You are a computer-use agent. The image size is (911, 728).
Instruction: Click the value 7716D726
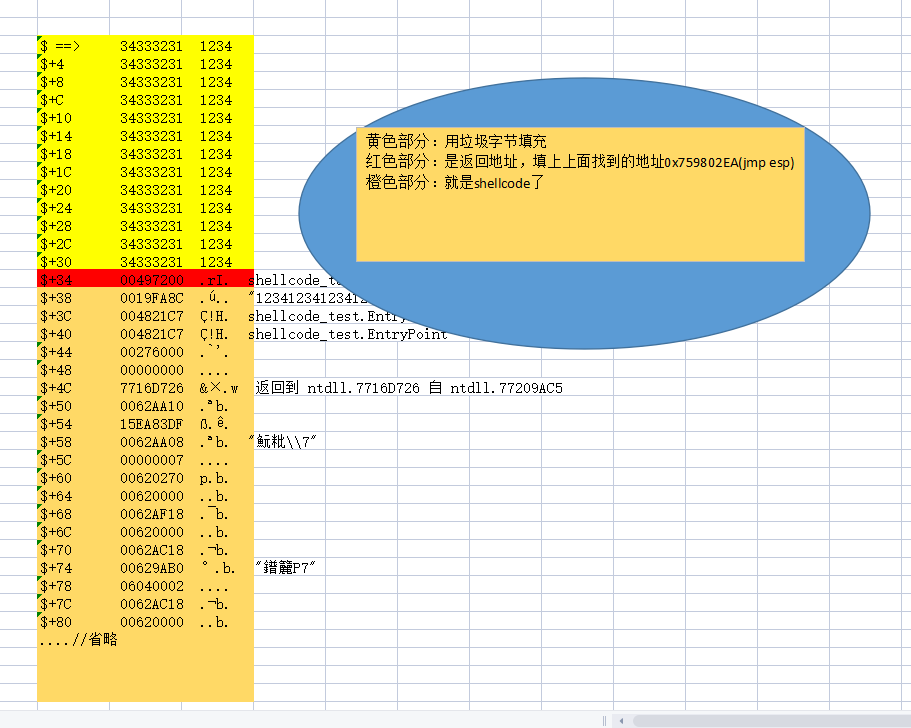coord(152,388)
